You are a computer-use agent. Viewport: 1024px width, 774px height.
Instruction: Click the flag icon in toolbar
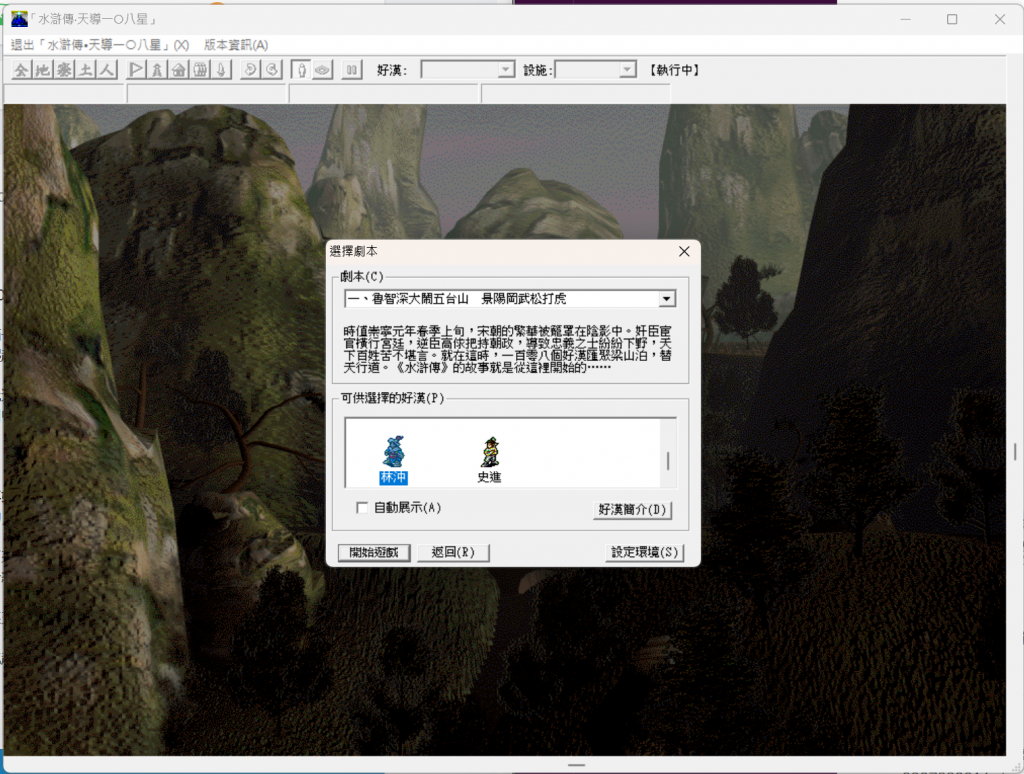[136, 70]
